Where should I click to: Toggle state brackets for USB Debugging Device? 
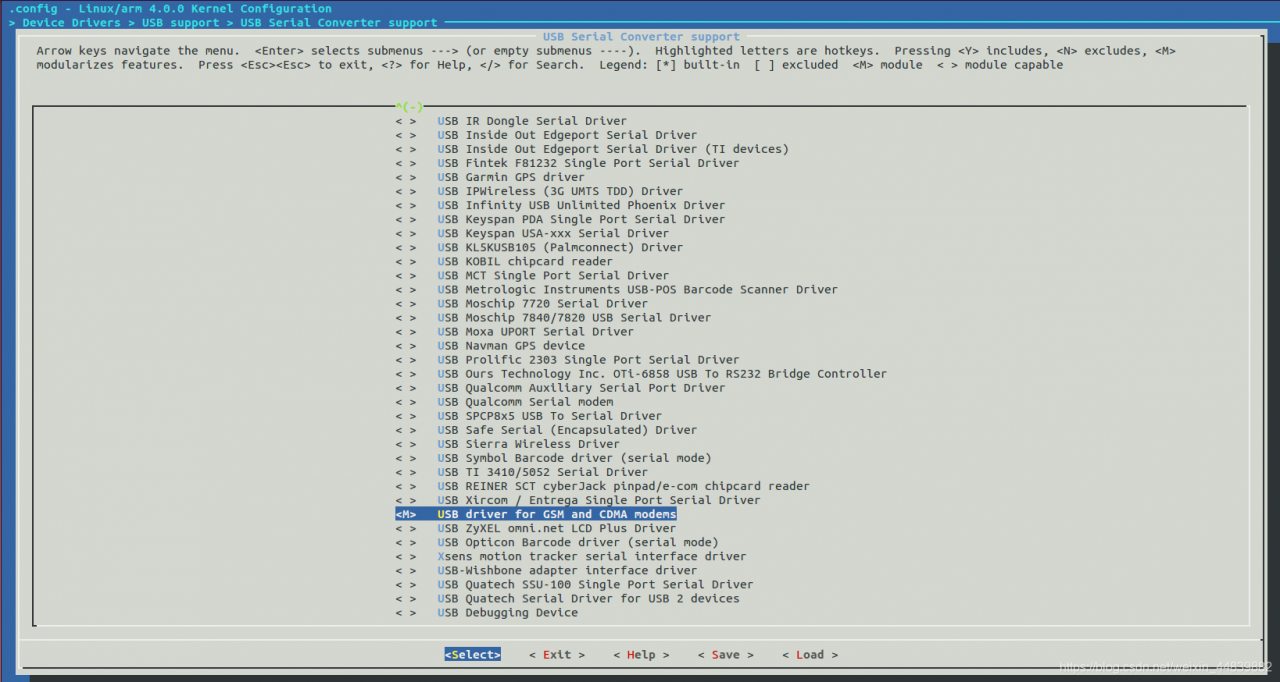coord(406,613)
